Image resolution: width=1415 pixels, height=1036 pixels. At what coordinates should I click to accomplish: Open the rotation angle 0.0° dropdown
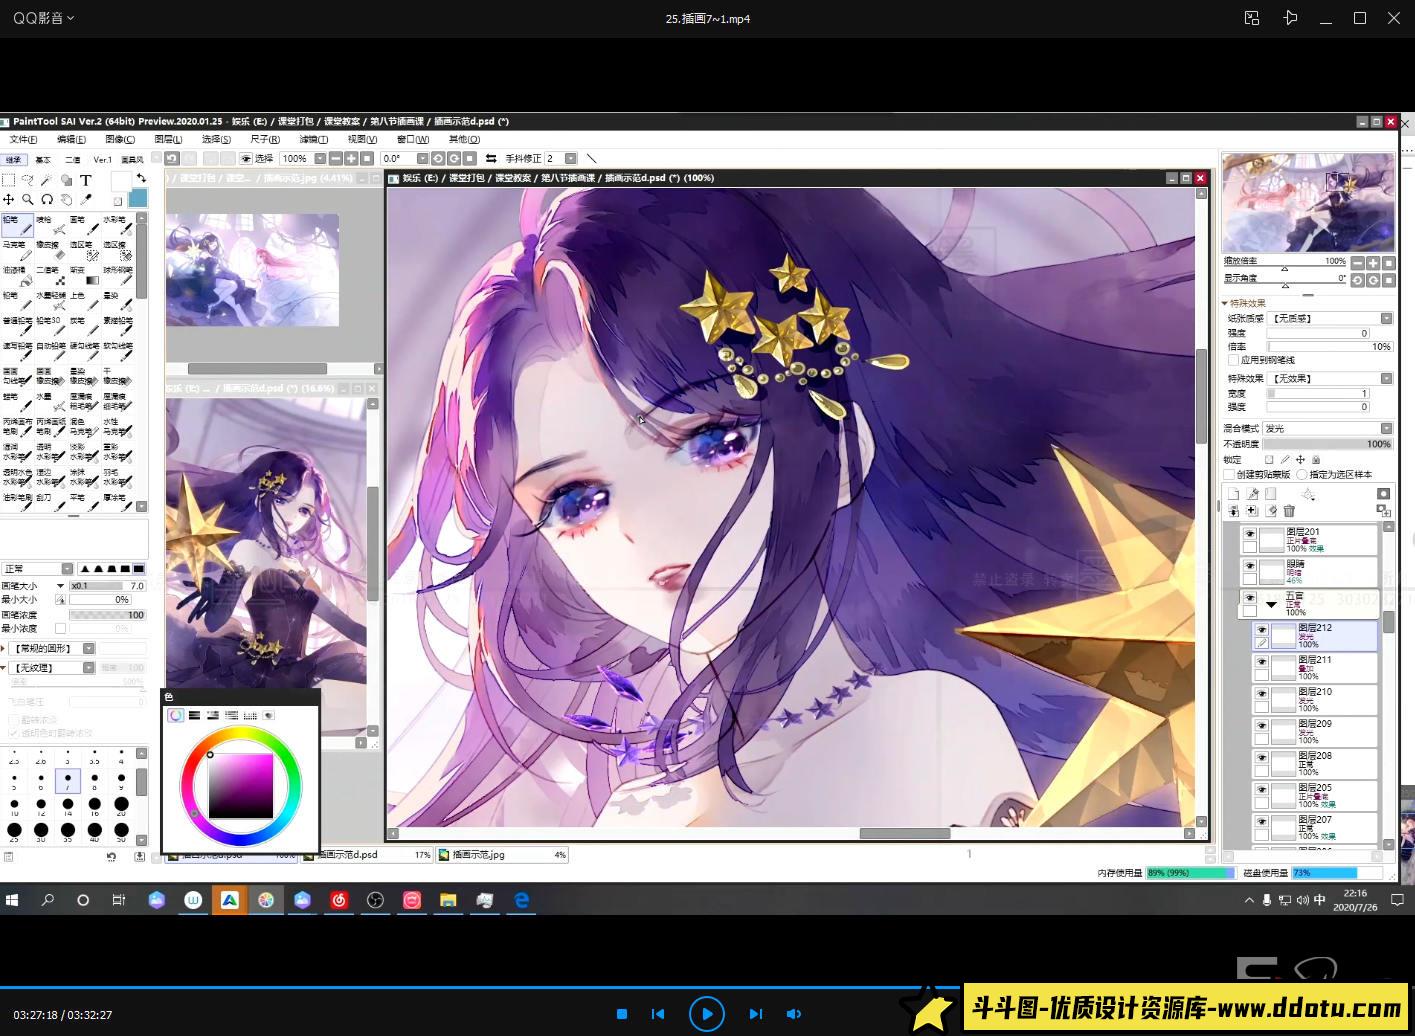point(422,158)
